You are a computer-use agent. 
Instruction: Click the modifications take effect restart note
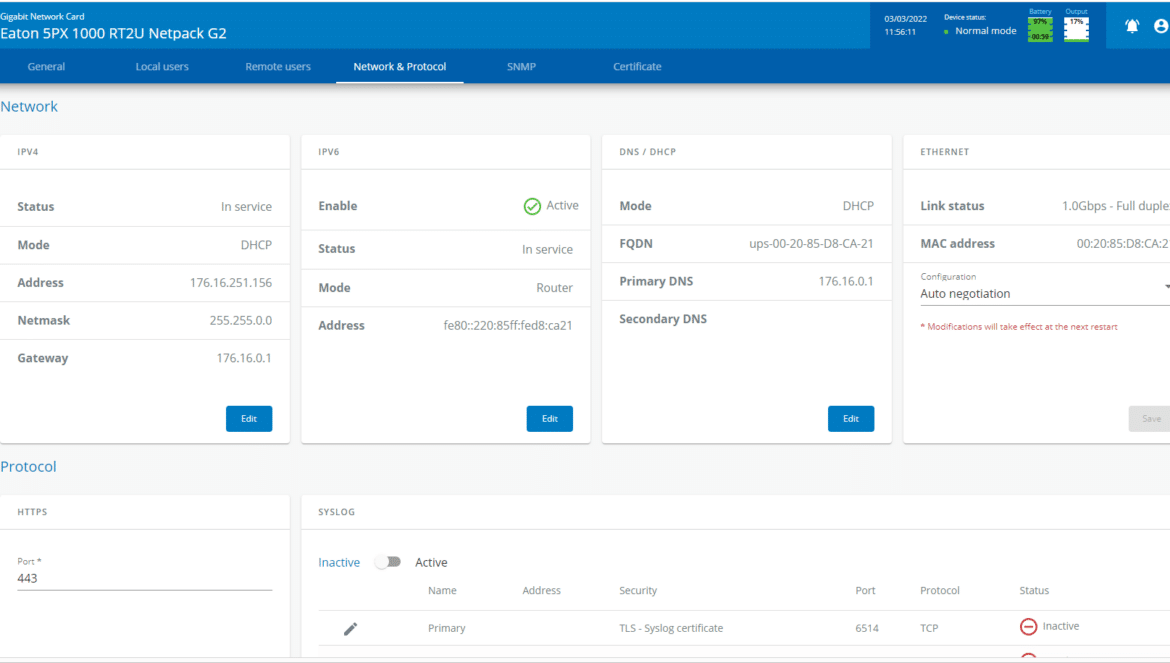[1019, 327]
